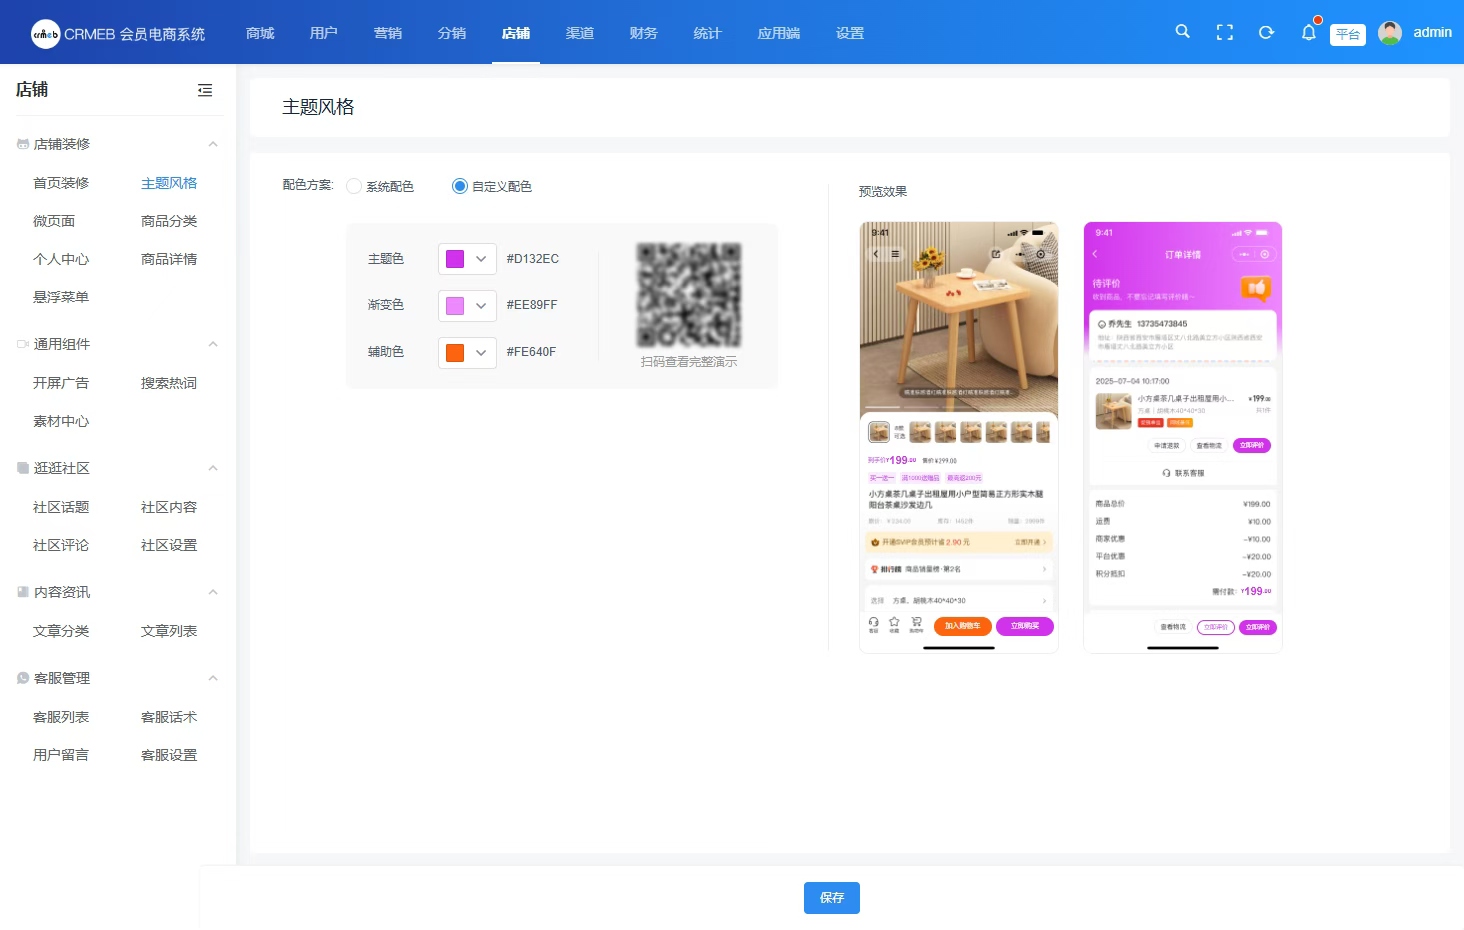The width and height of the screenshot is (1464, 930).
Task: Collapse the sidebar menu icon
Action: (205, 90)
